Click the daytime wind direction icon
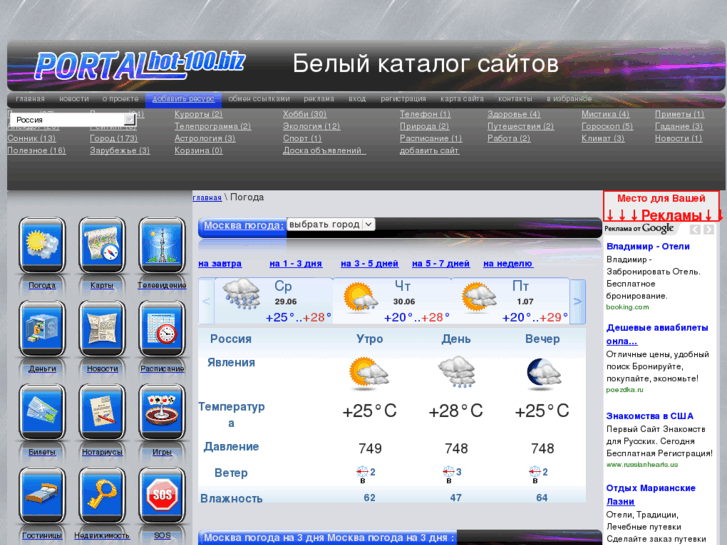 click(x=448, y=472)
